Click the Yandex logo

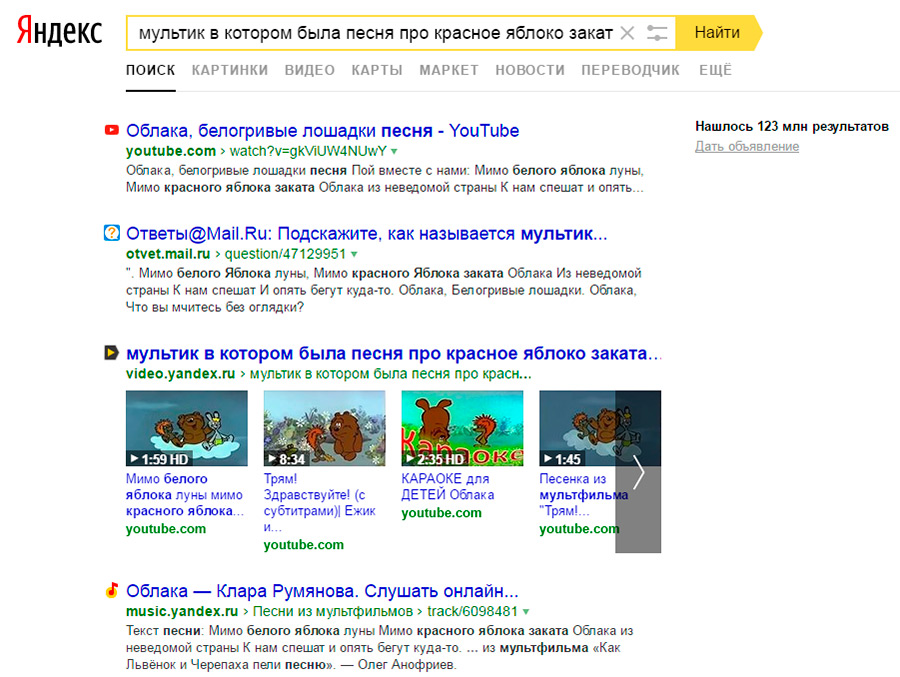pyautogui.click(x=59, y=33)
